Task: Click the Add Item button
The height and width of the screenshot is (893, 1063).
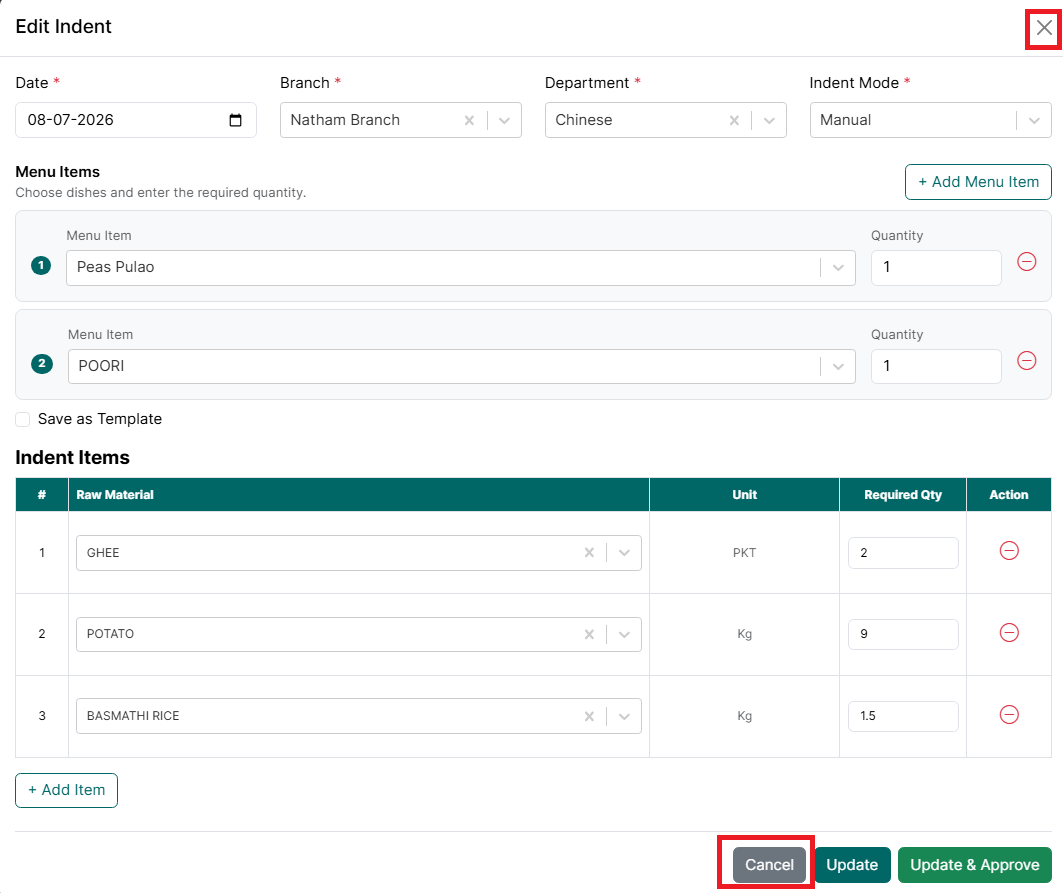Action: (x=66, y=790)
